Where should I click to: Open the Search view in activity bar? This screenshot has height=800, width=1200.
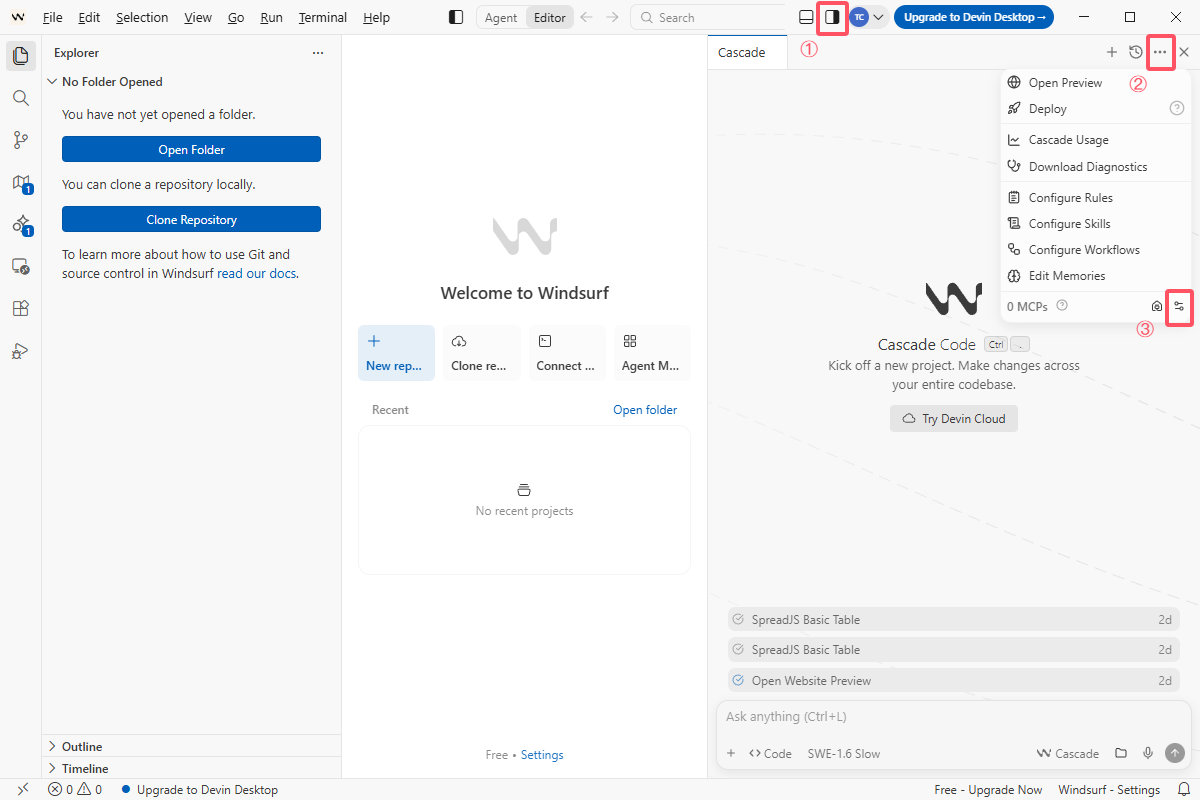coord(20,98)
